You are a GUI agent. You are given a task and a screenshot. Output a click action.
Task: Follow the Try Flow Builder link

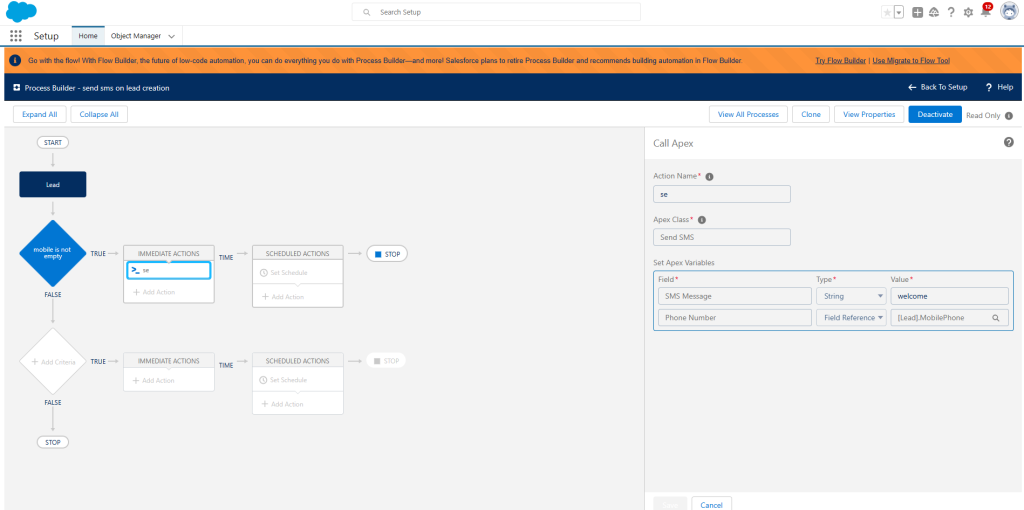coord(840,60)
